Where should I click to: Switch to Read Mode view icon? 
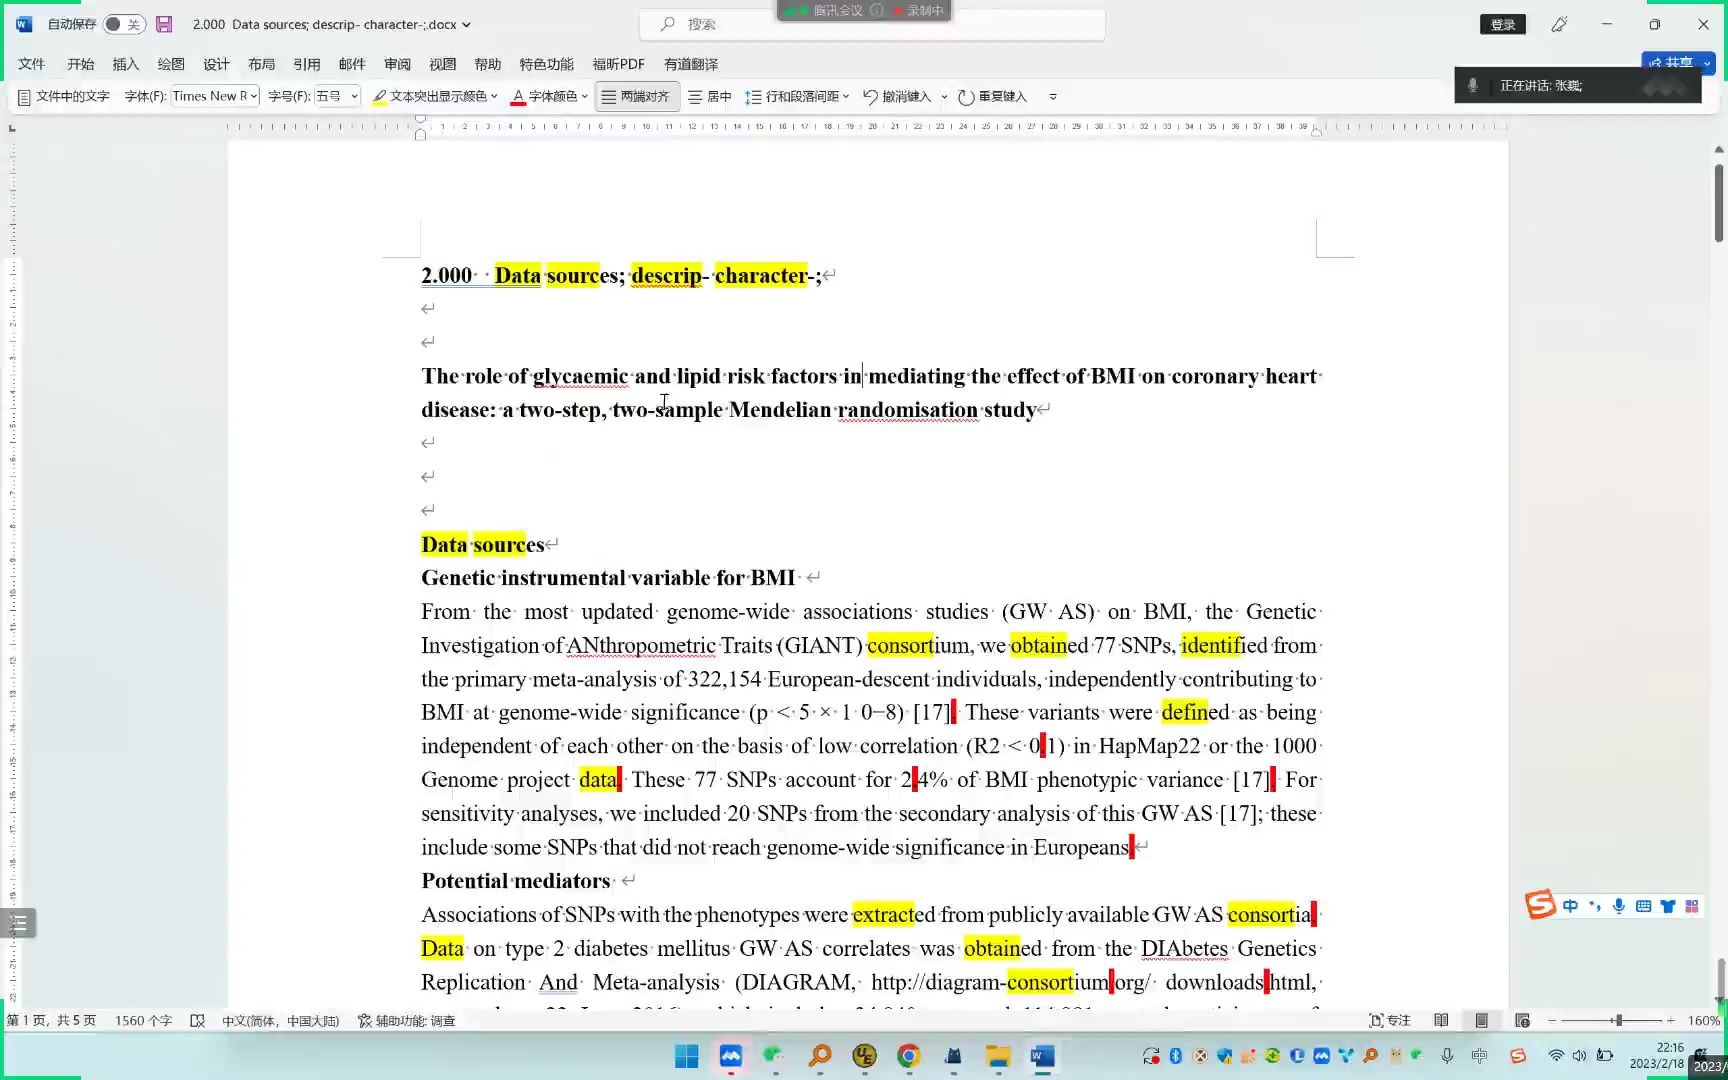[1441, 1021]
